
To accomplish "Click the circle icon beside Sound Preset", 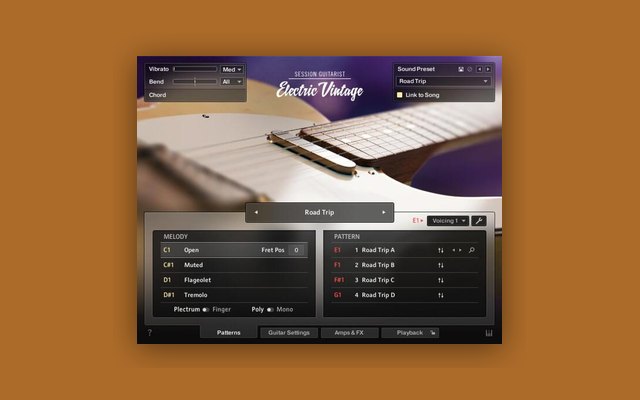I will pos(470,69).
